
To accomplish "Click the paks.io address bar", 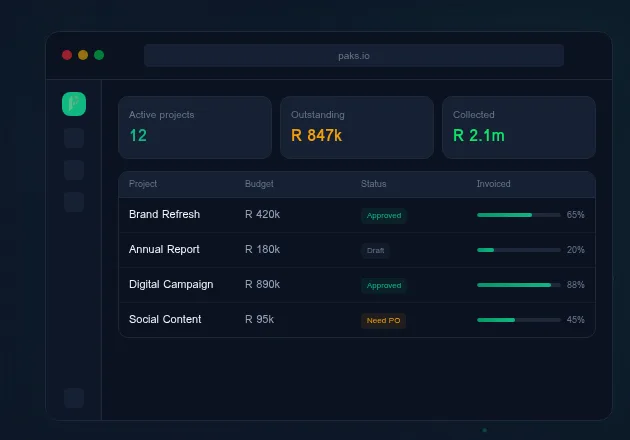I will pyautogui.click(x=354, y=55).
